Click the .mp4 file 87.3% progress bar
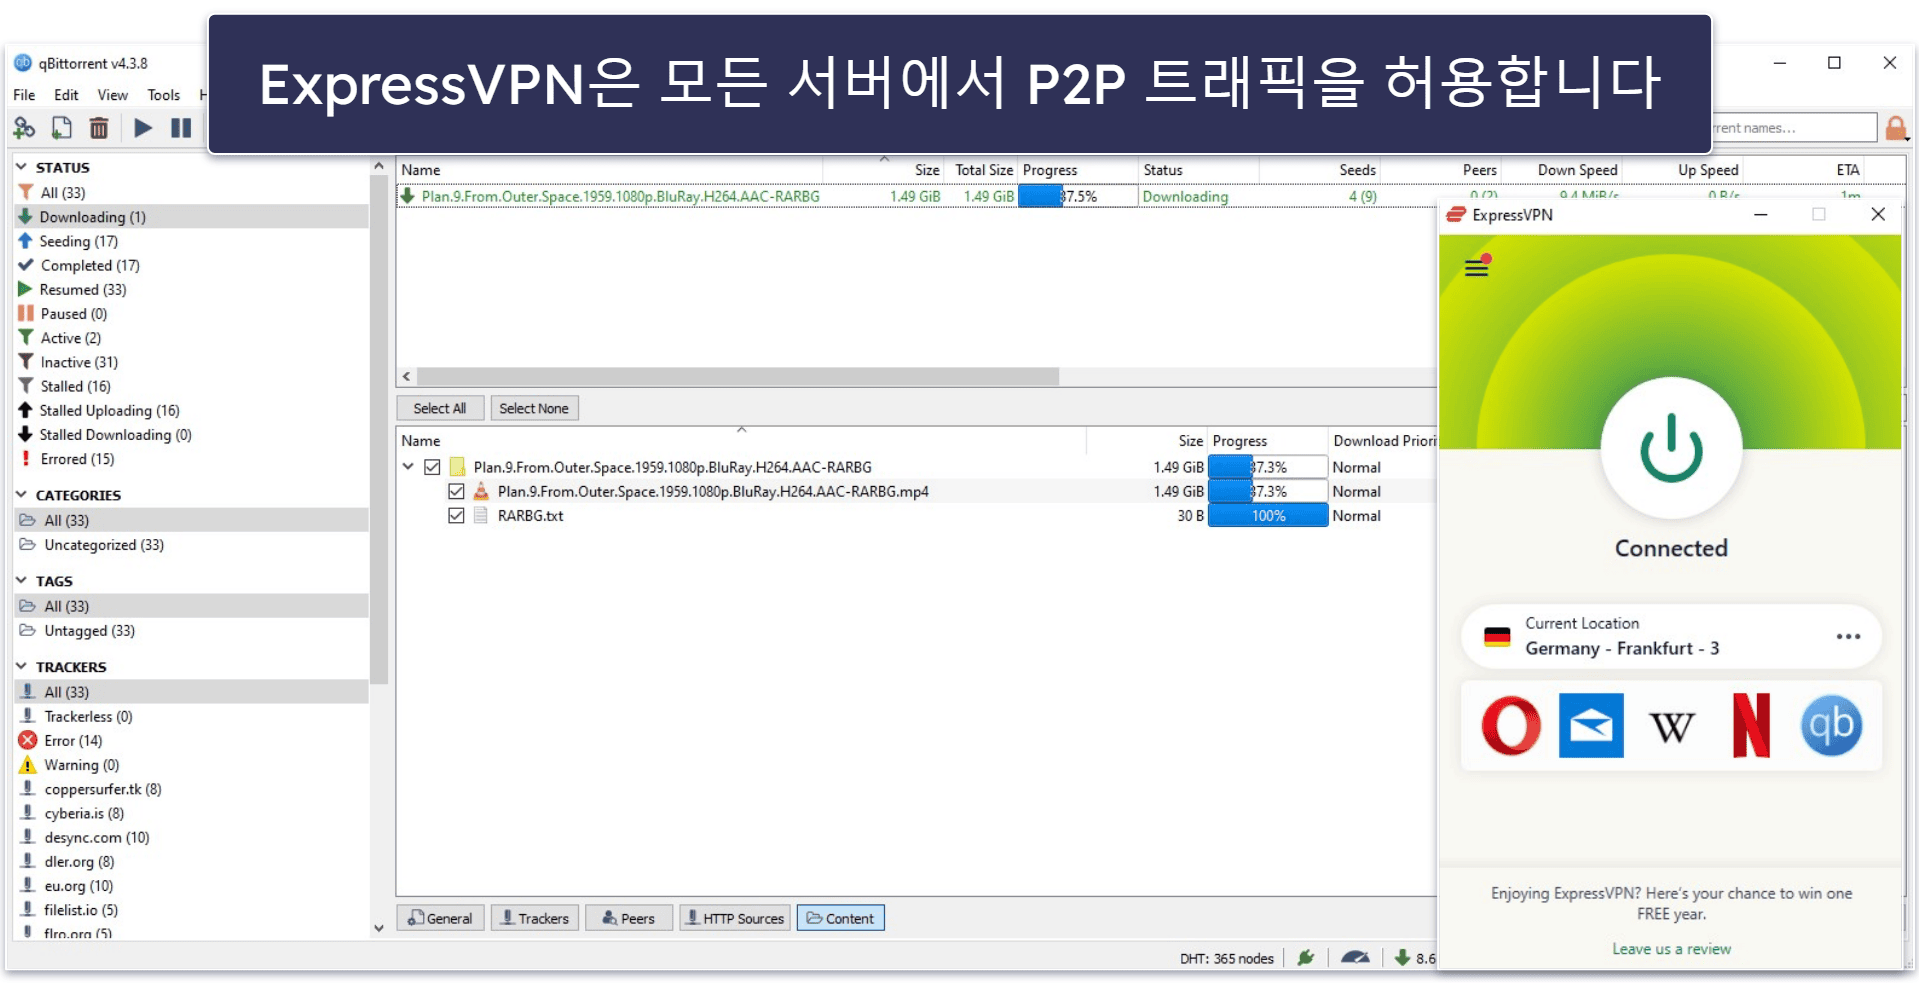Image resolution: width=1919 pixels, height=983 pixels. [x=1268, y=491]
